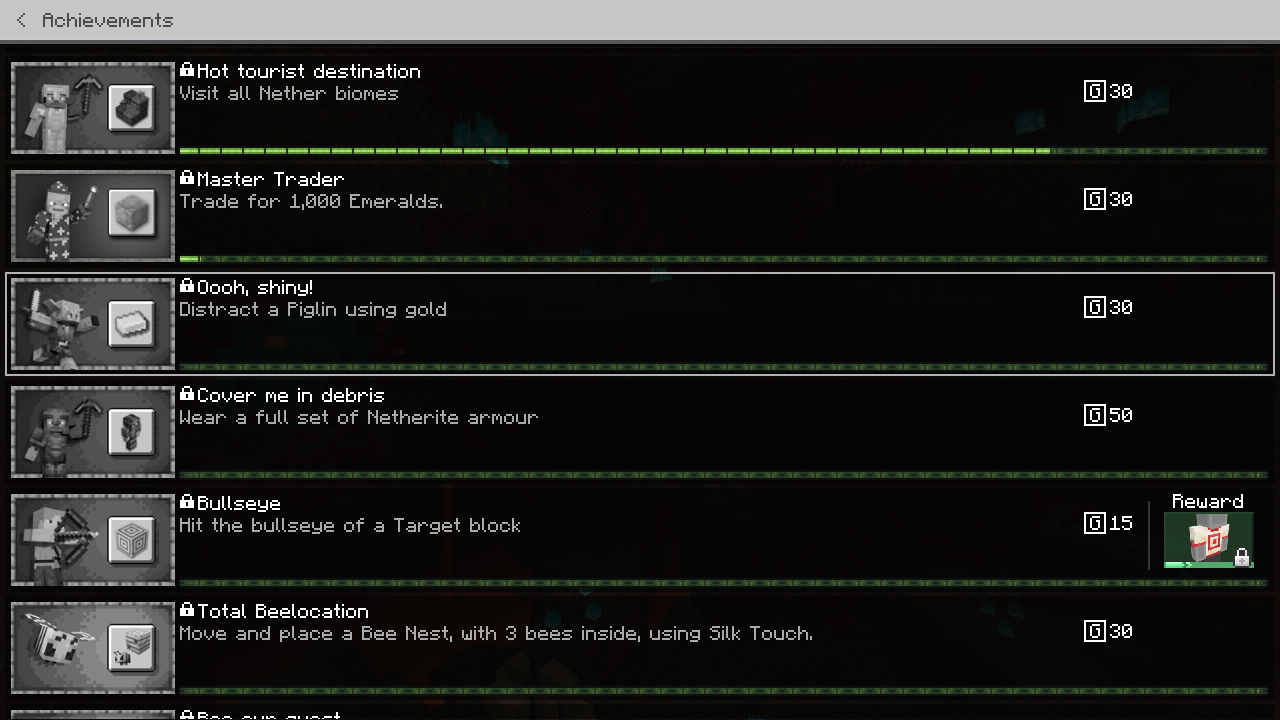Click the gamerscore G icon for Bullseye

pyautogui.click(x=1095, y=523)
